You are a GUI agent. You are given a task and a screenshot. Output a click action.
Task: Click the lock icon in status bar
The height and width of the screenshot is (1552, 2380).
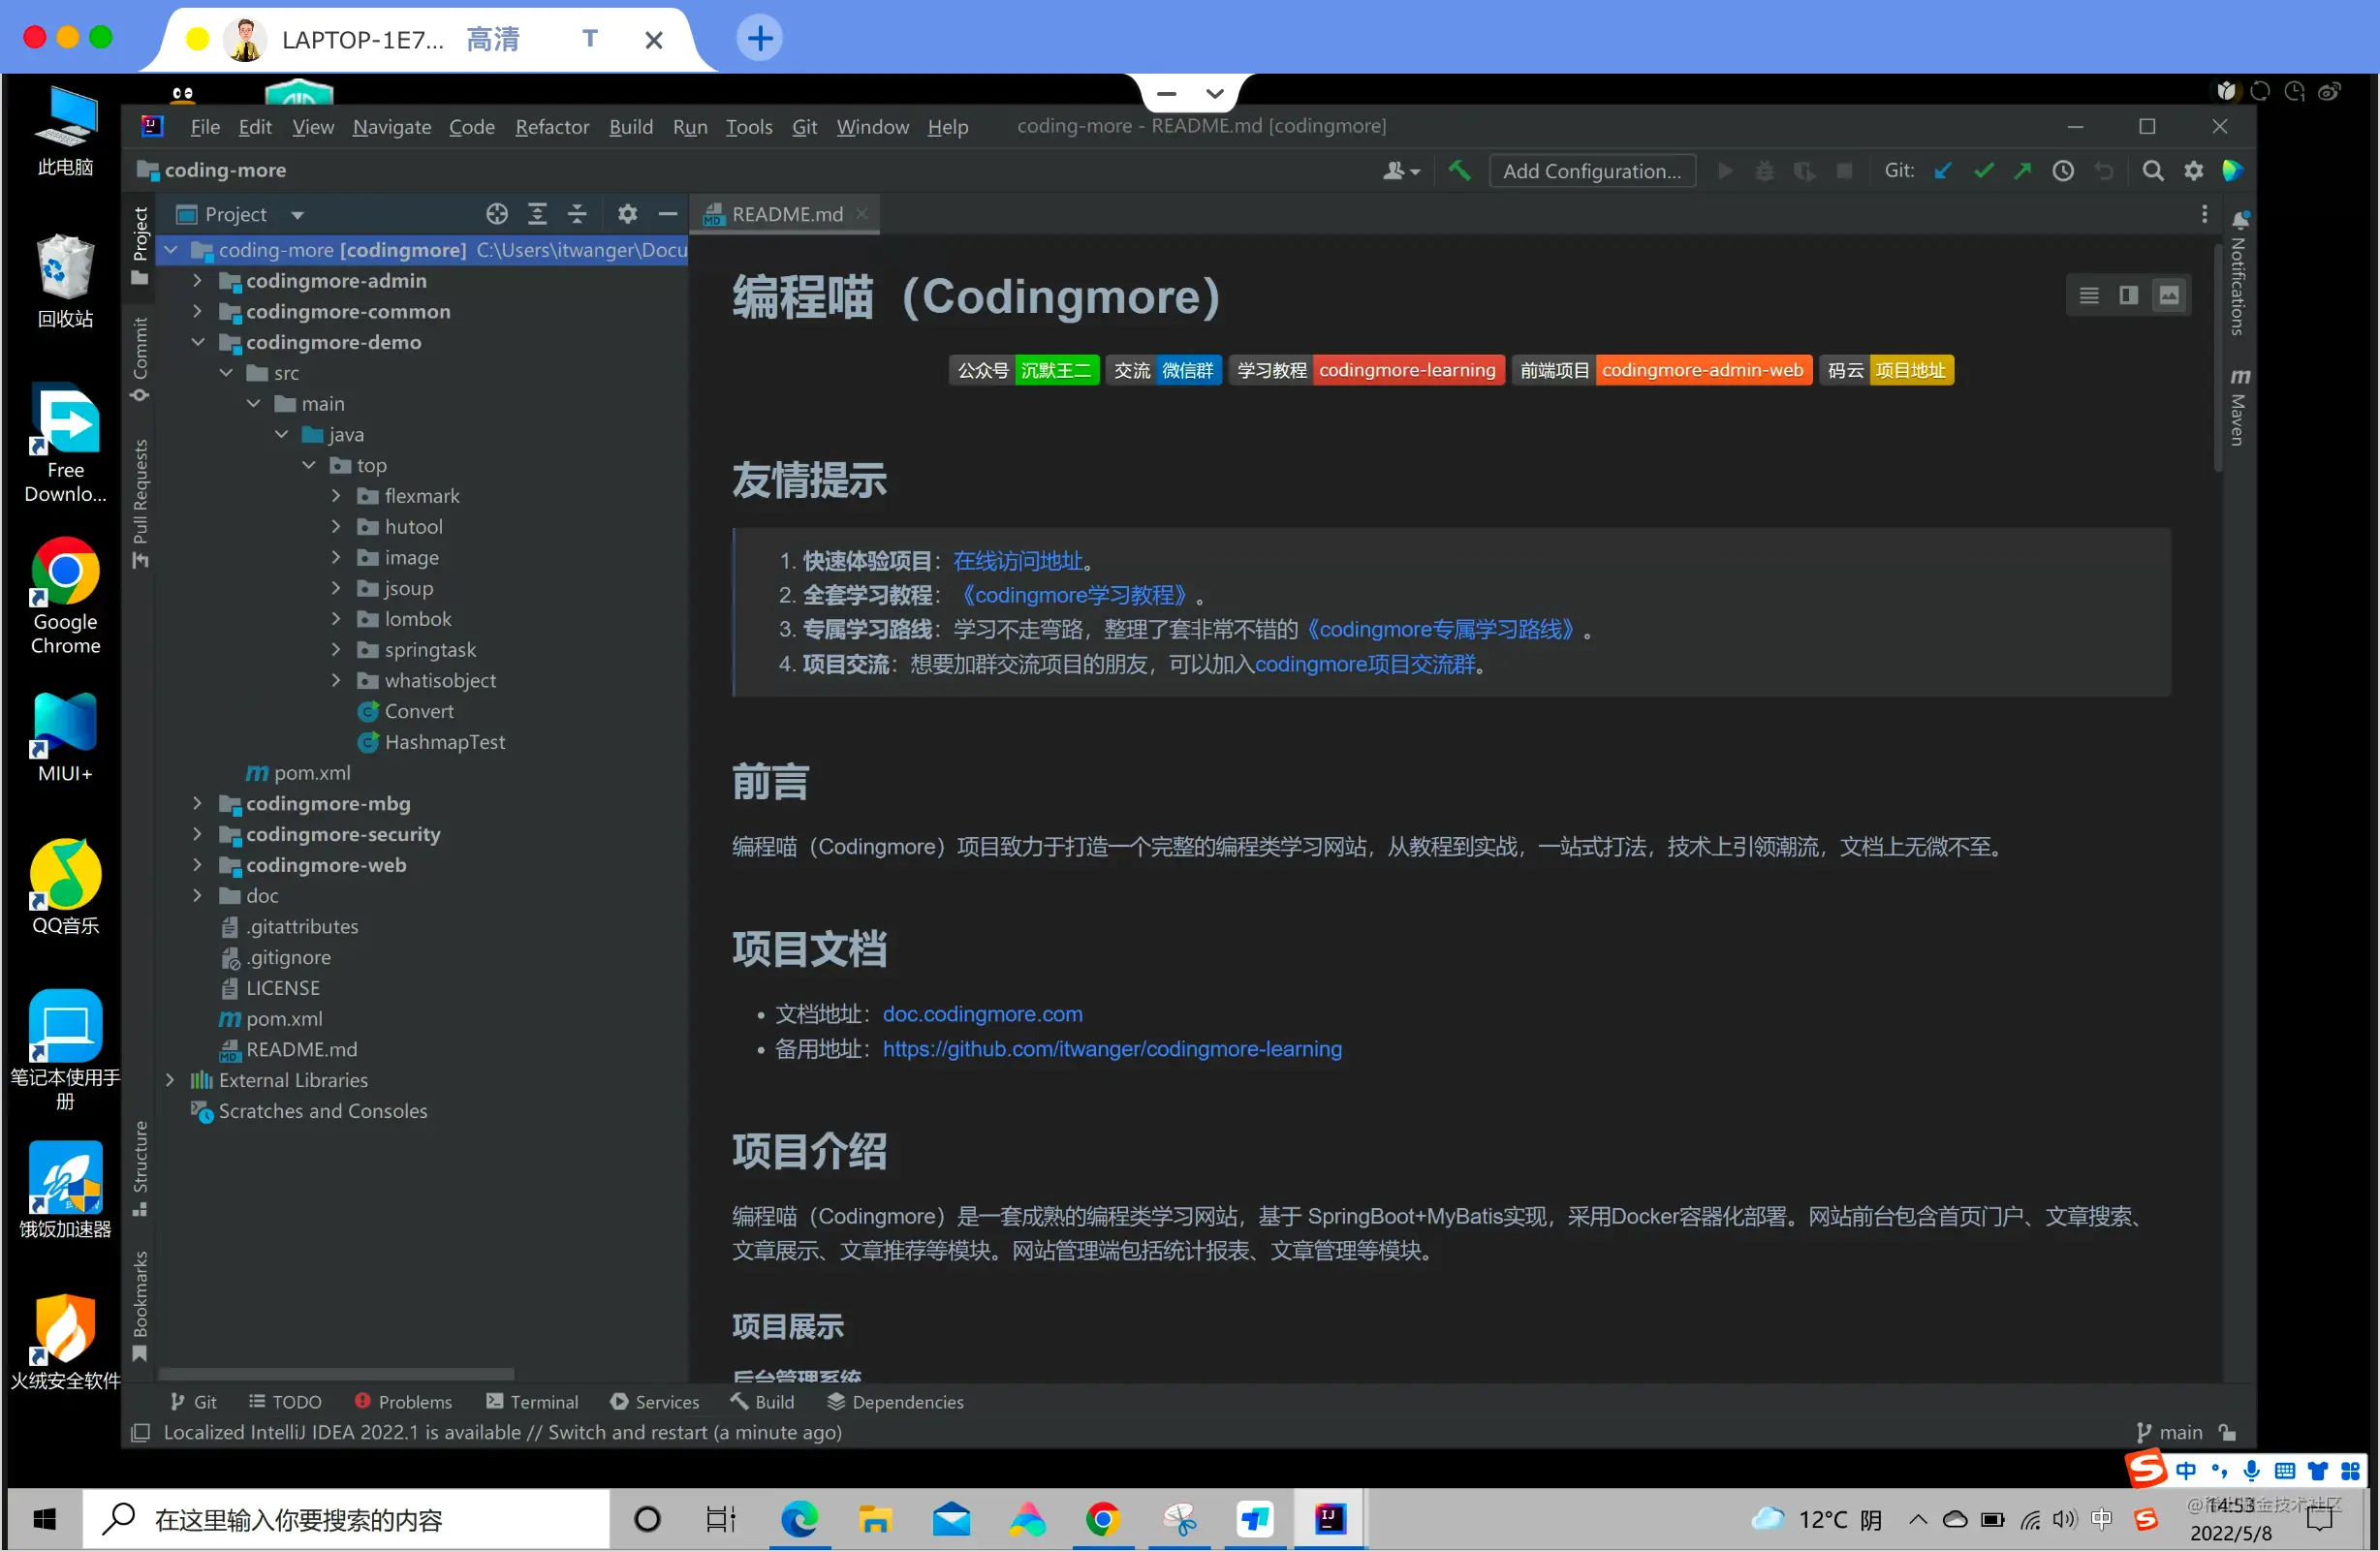click(2227, 1432)
